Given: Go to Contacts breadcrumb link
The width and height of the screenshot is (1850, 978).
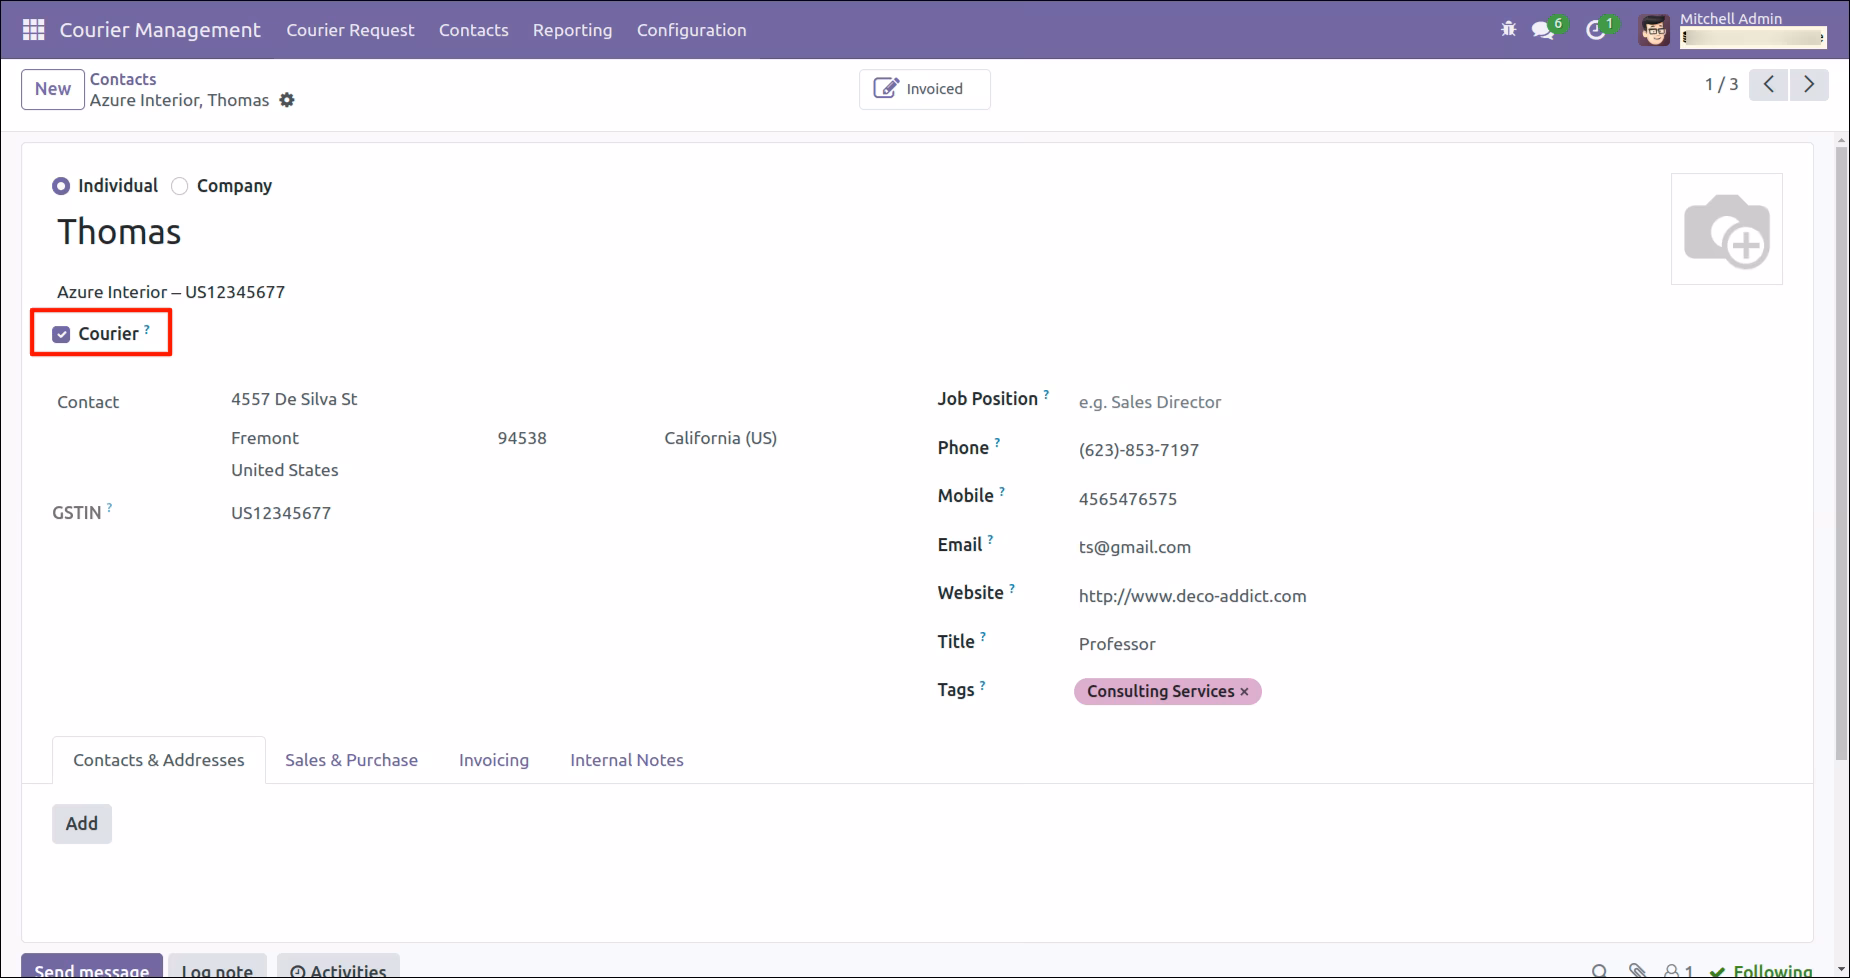Looking at the screenshot, I should pyautogui.click(x=123, y=79).
